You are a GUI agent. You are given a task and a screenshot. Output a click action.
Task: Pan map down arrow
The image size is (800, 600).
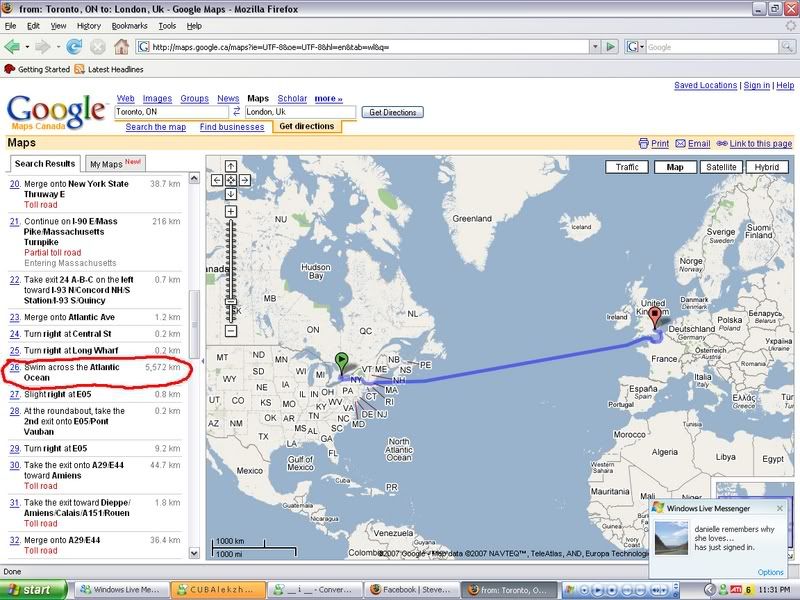[x=231, y=194]
